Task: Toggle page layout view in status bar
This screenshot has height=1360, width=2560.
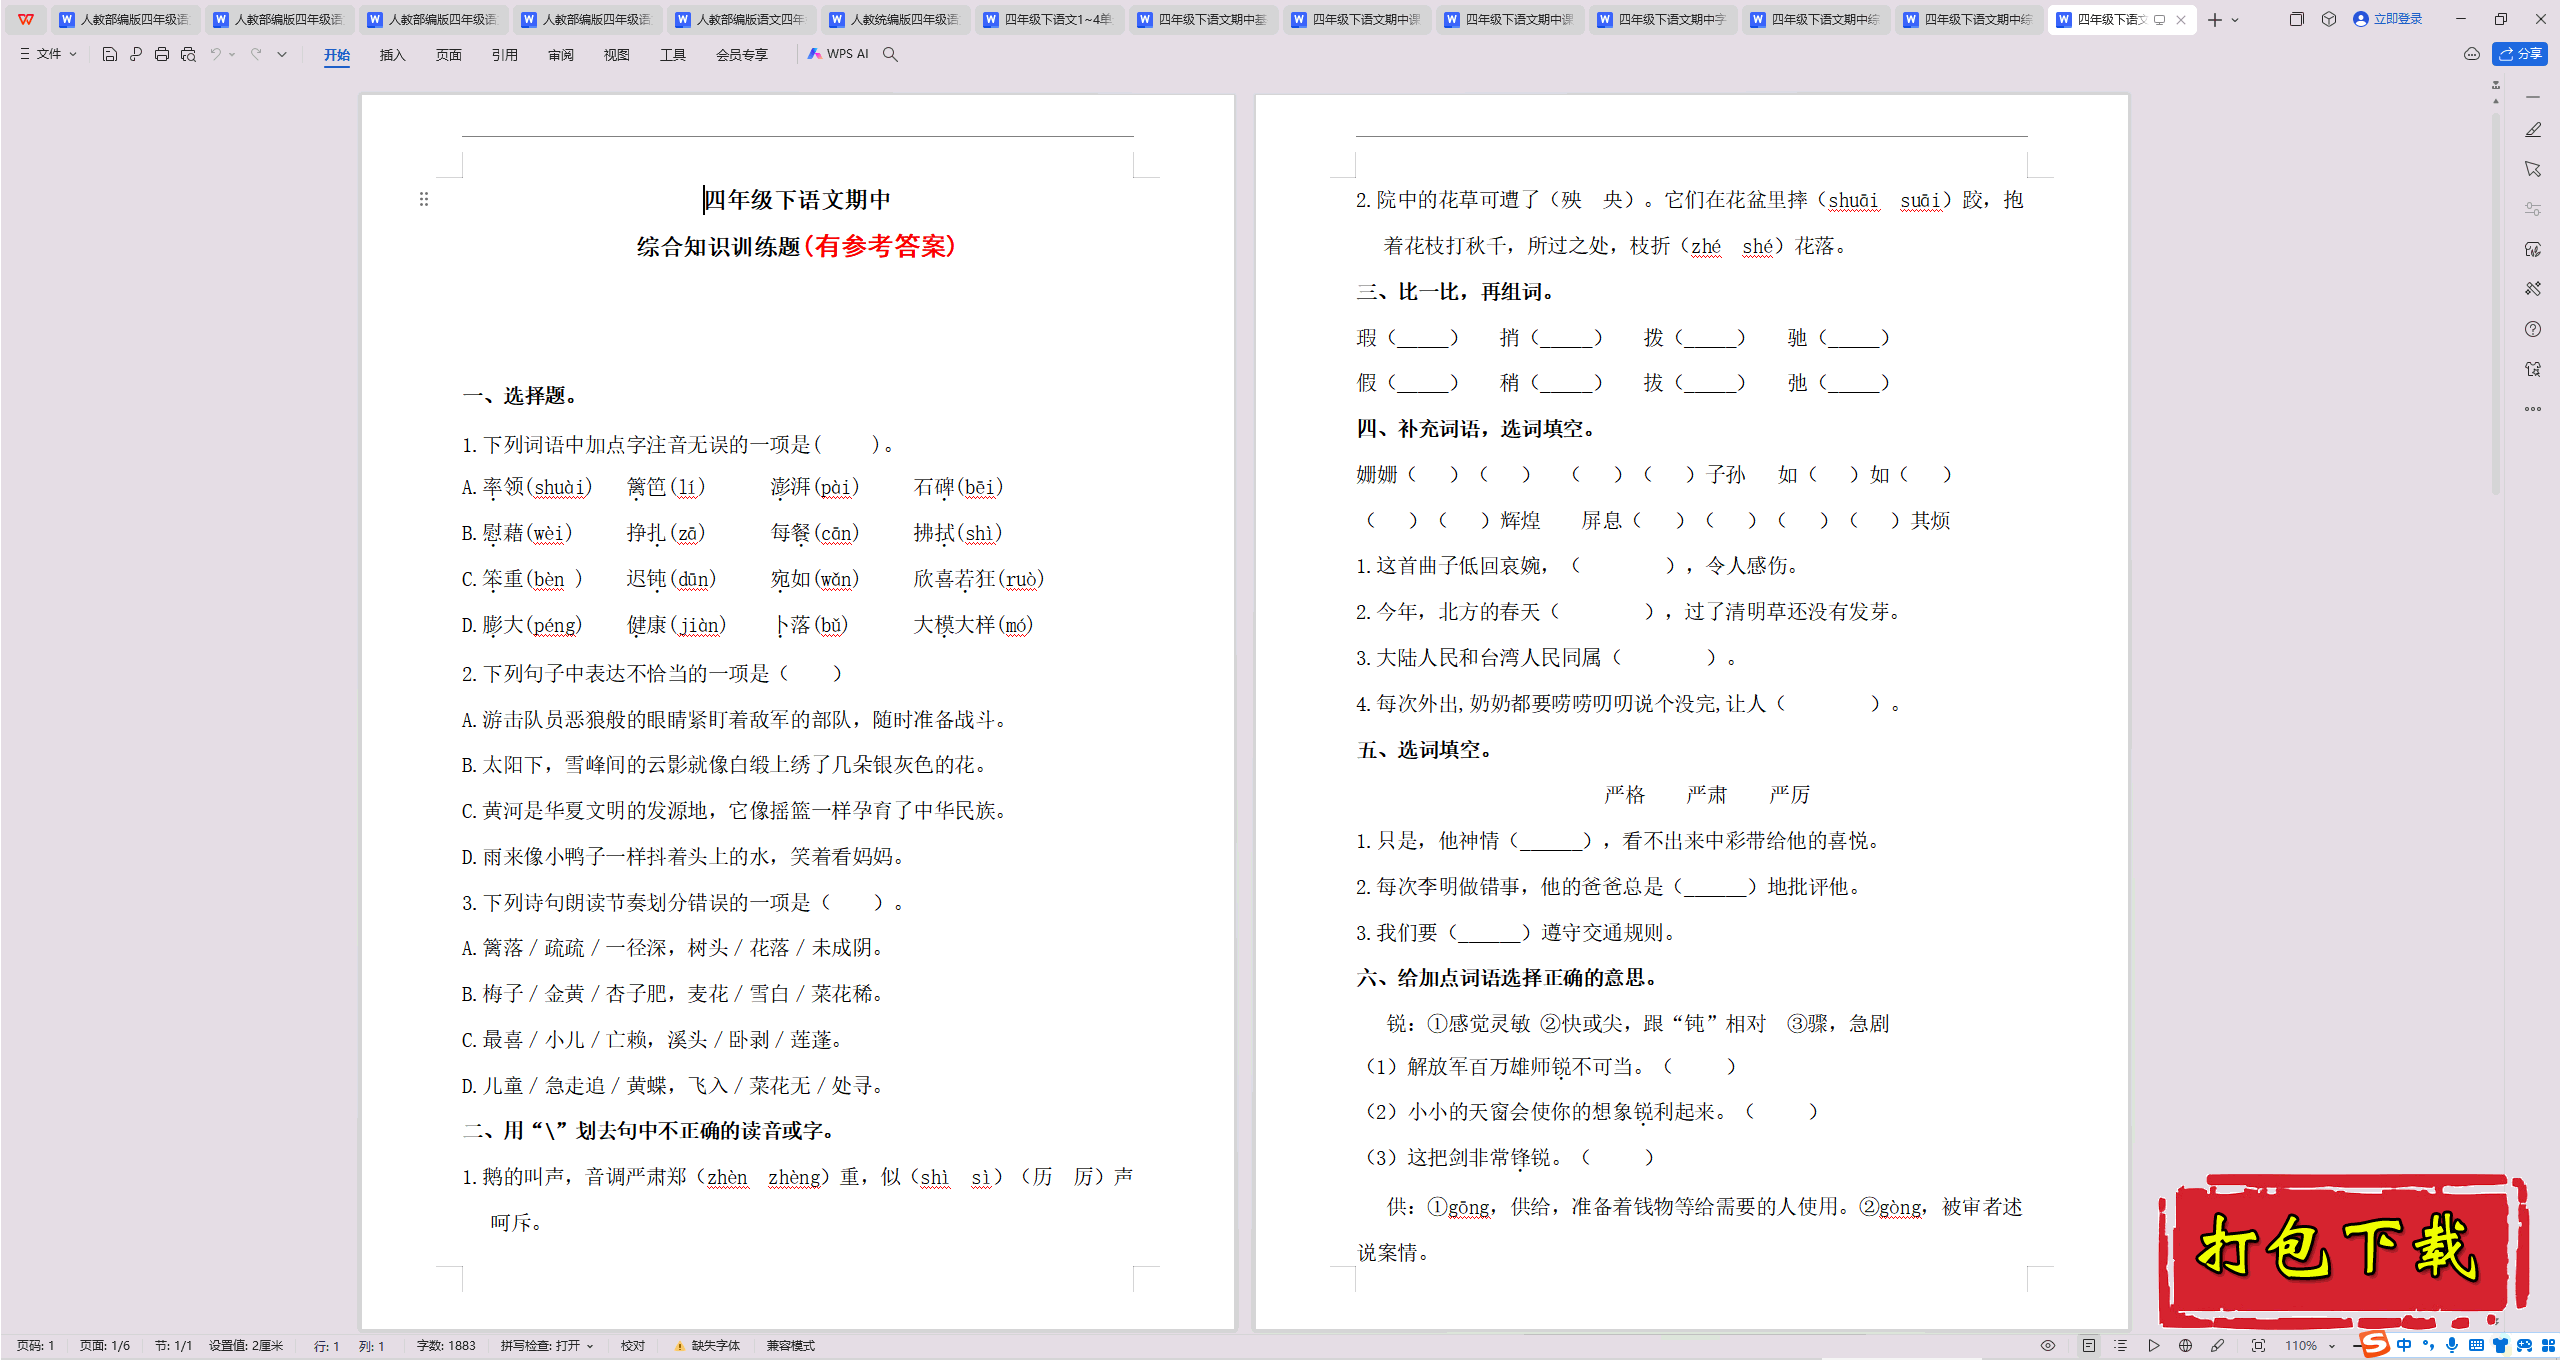Action: (x=2089, y=1346)
